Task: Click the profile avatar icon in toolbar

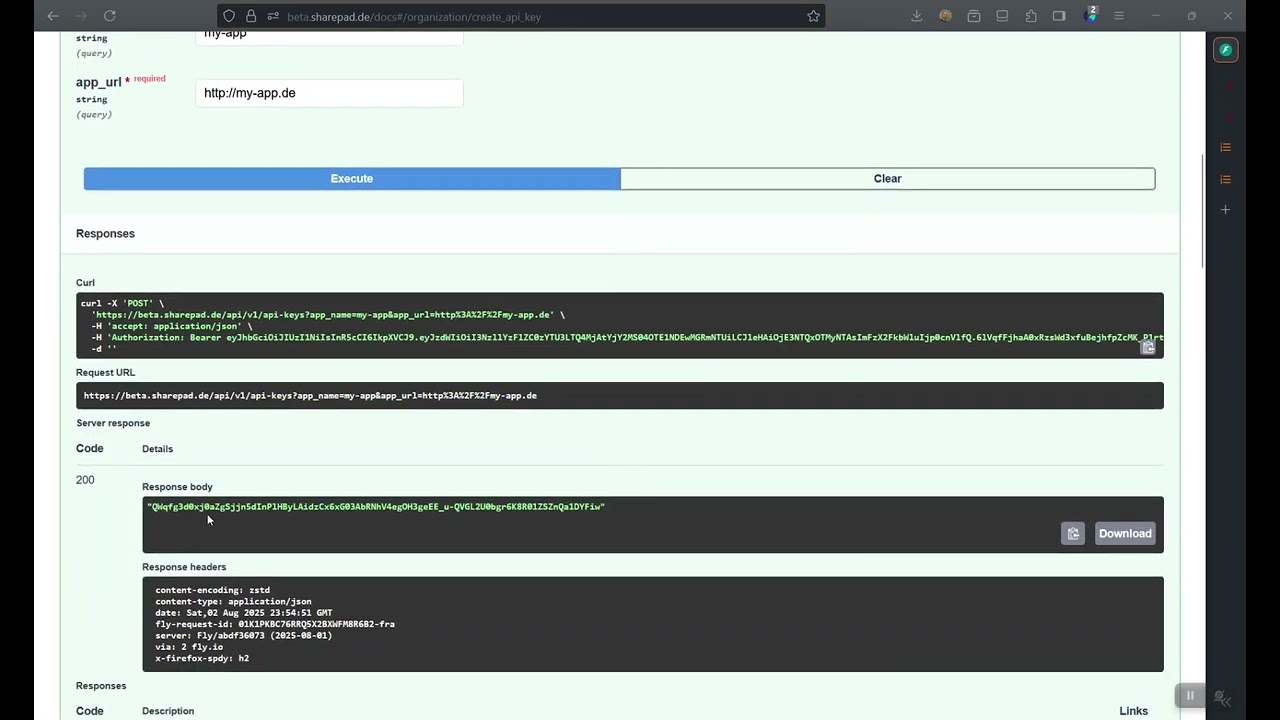Action: coord(945,16)
